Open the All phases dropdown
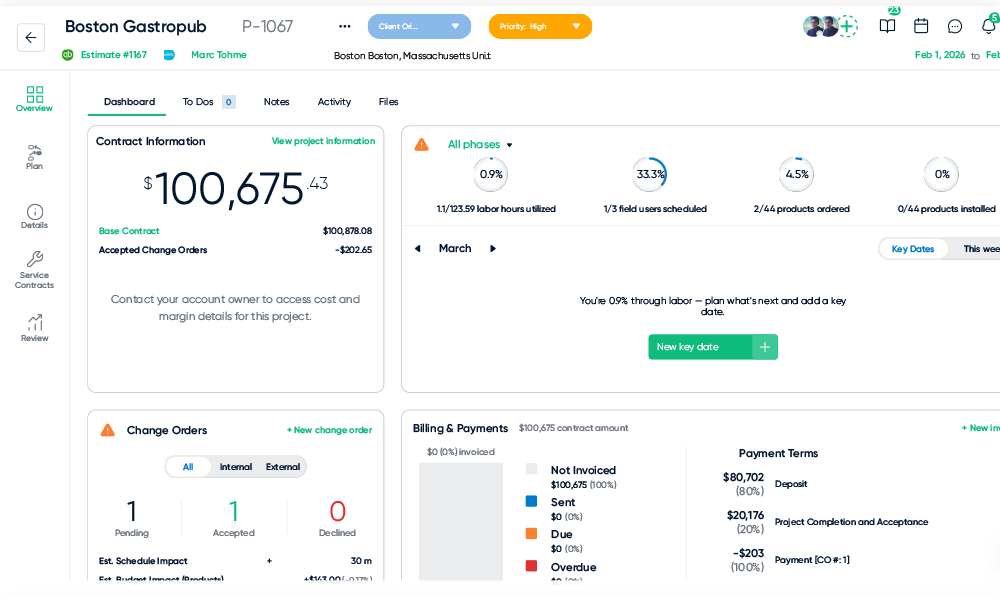Image resolution: width=1000 pixels, height=605 pixels. 477,144
